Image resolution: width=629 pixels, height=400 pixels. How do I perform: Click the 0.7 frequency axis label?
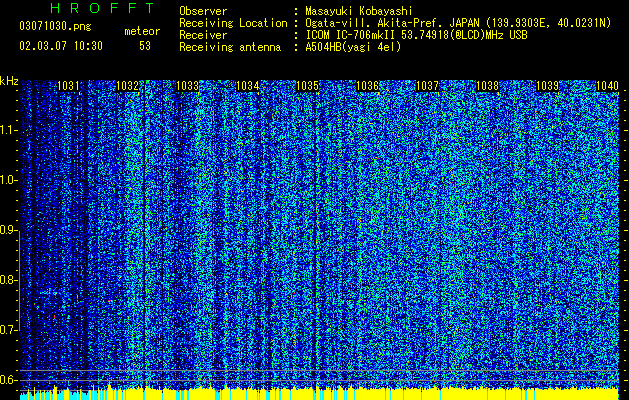tap(8, 330)
